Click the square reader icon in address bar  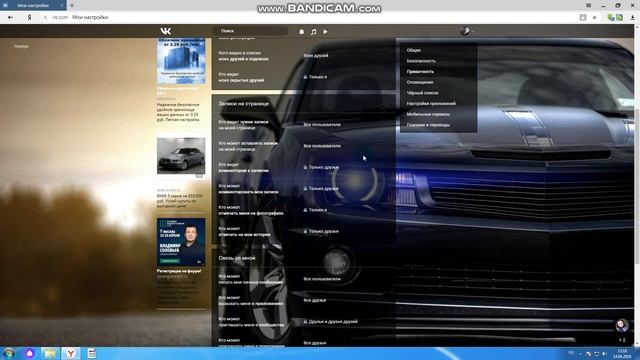point(583,17)
